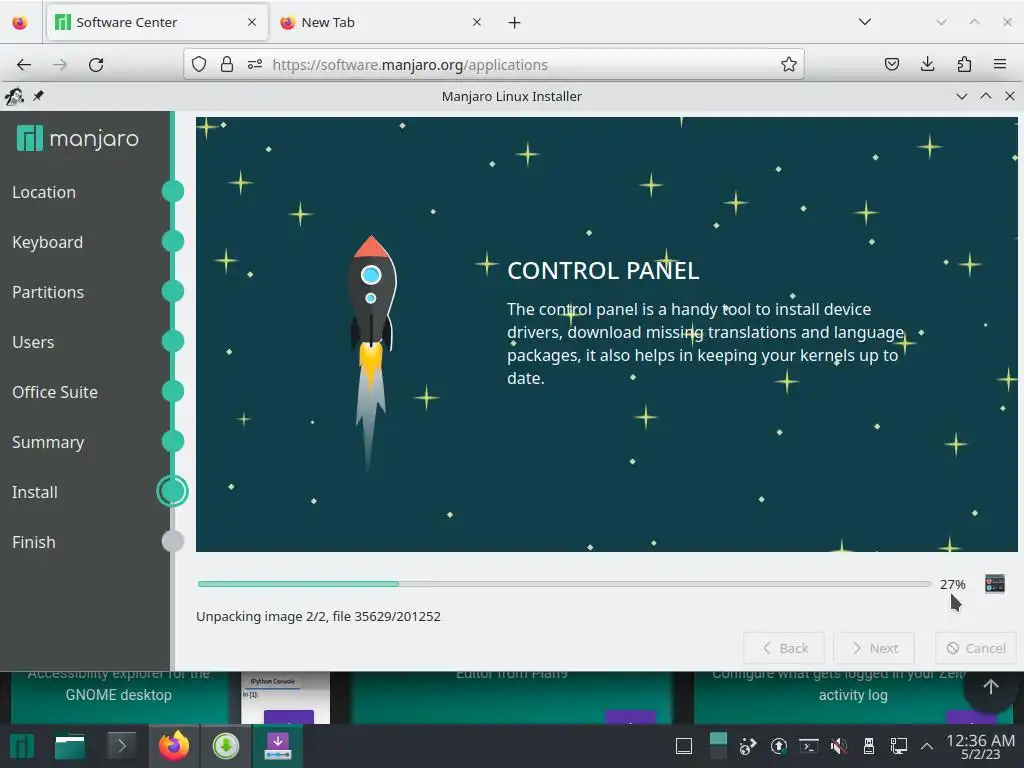
Task: Select the Location step in sidebar
Action: tap(44, 192)
